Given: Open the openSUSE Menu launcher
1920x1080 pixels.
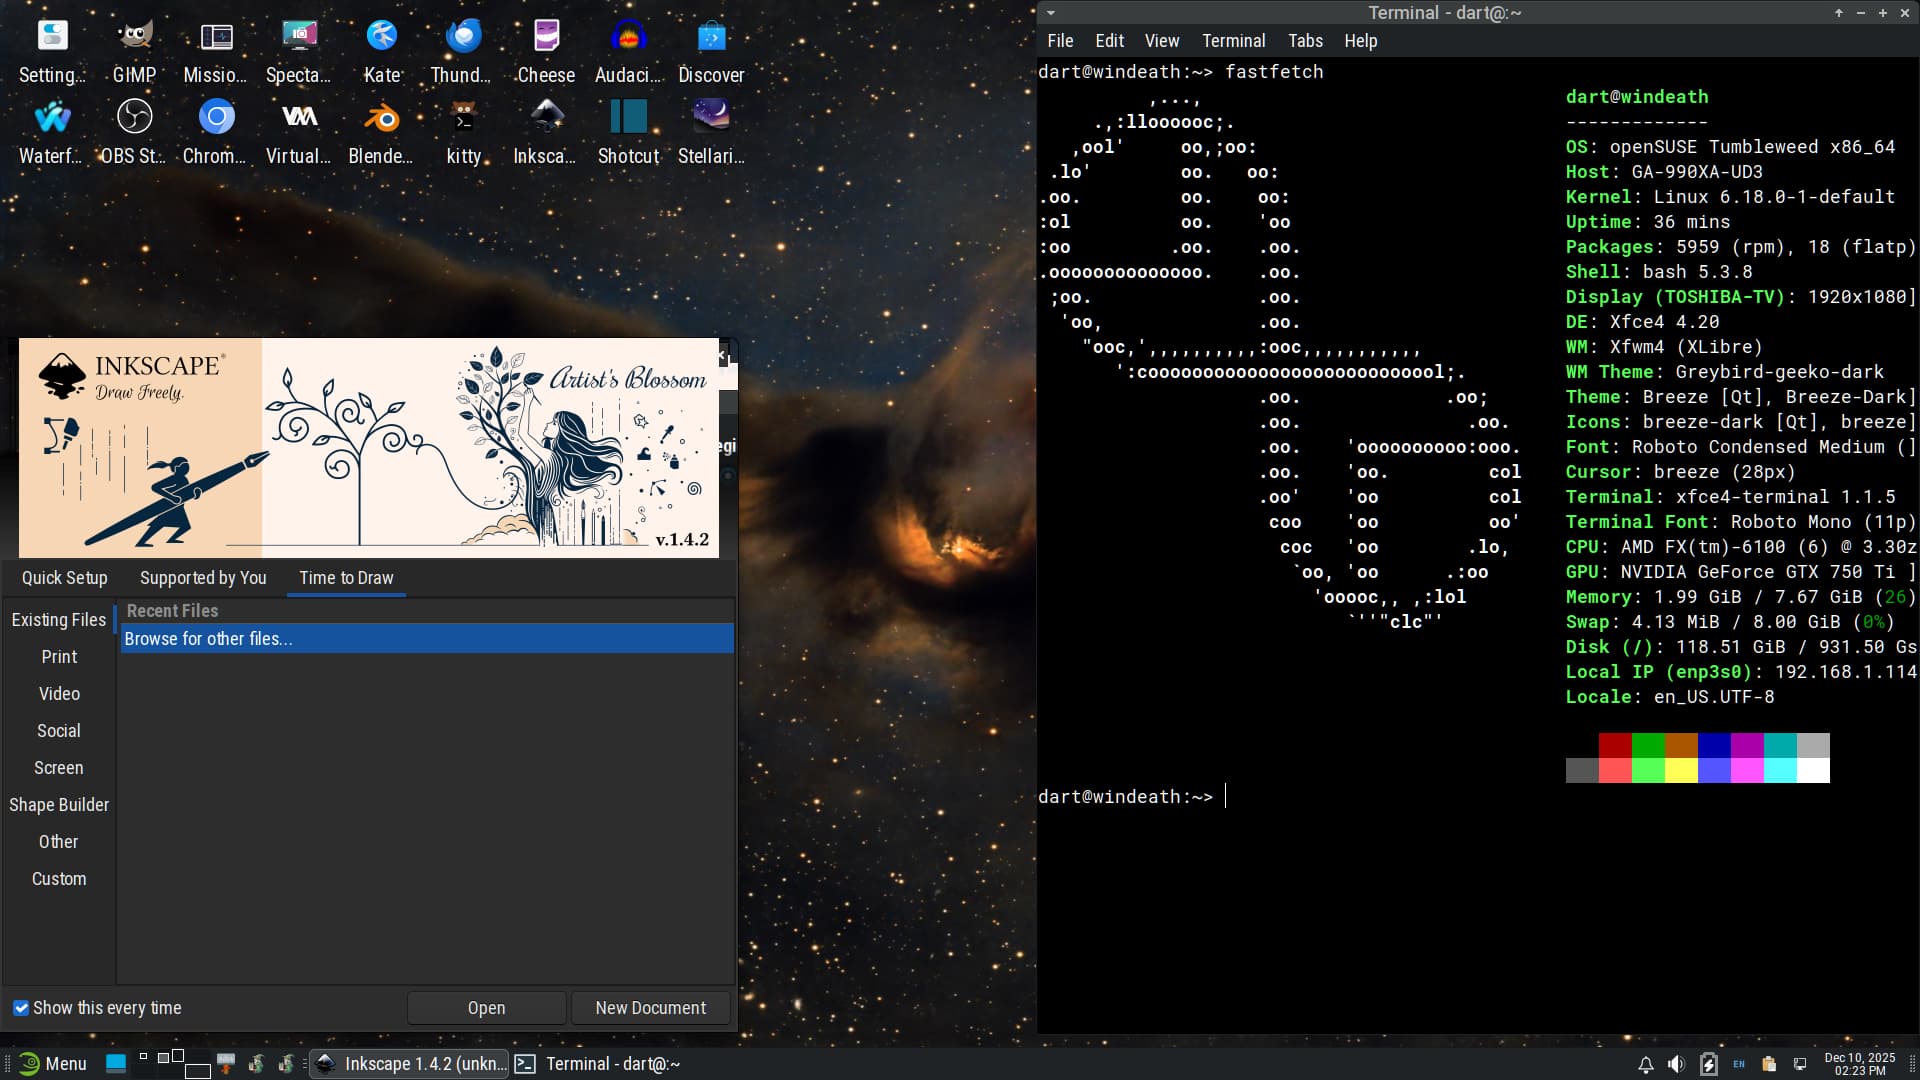Looking at the screenshot, I should point(54,1064).
